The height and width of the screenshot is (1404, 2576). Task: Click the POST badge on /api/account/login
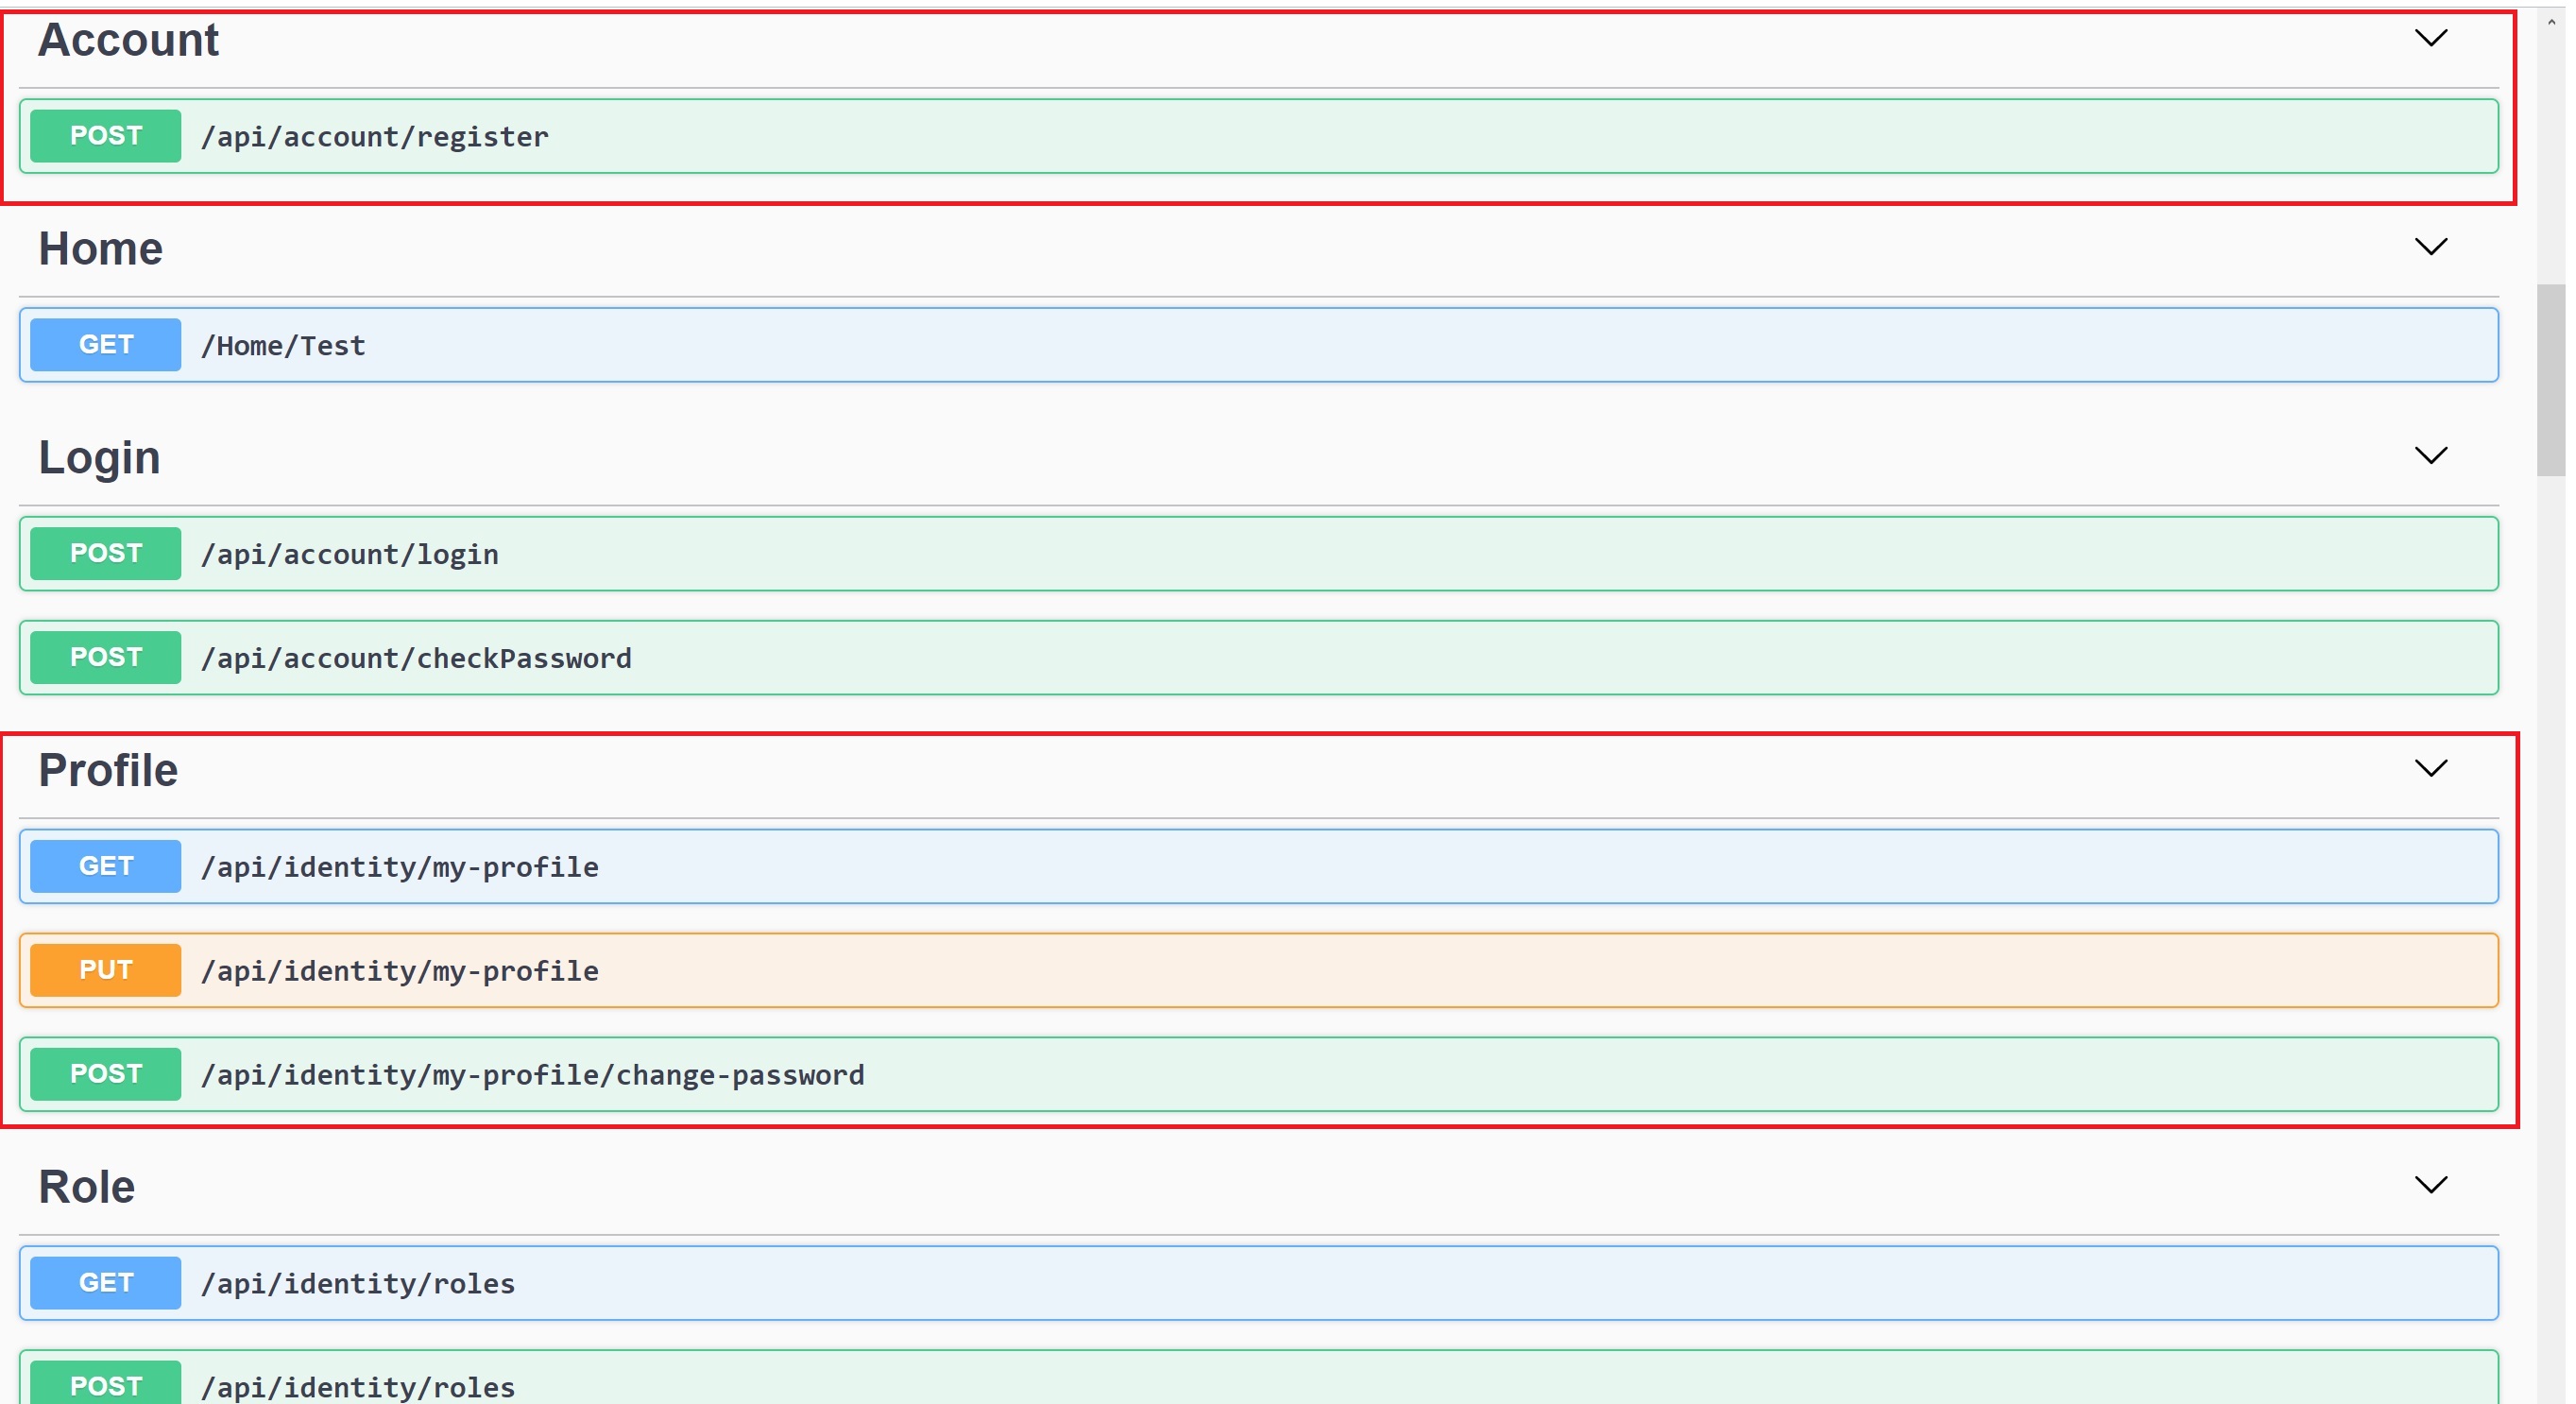104,553
